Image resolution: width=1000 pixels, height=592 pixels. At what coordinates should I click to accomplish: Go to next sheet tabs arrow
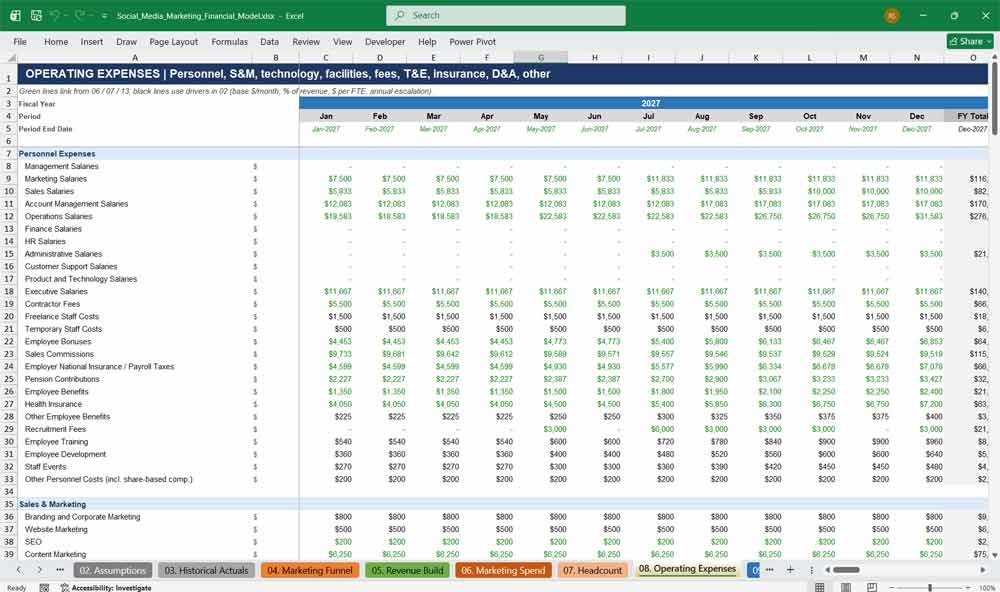point(40,570)
